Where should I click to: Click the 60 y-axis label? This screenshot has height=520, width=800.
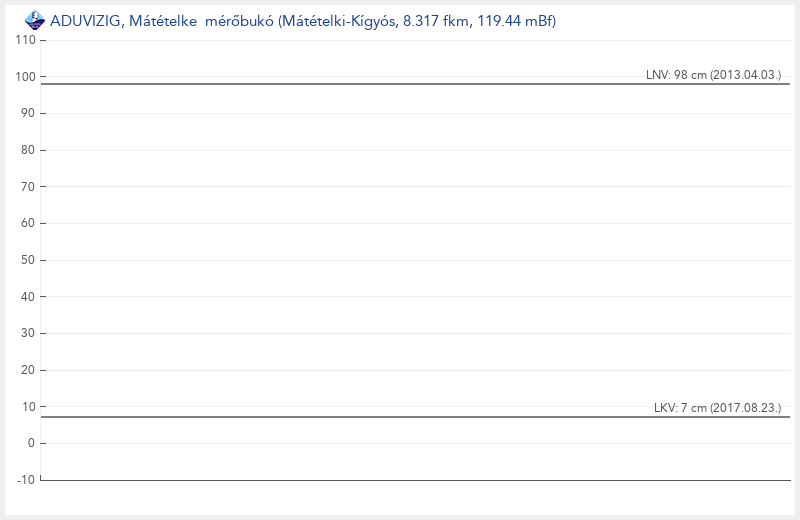pos(29,224)
